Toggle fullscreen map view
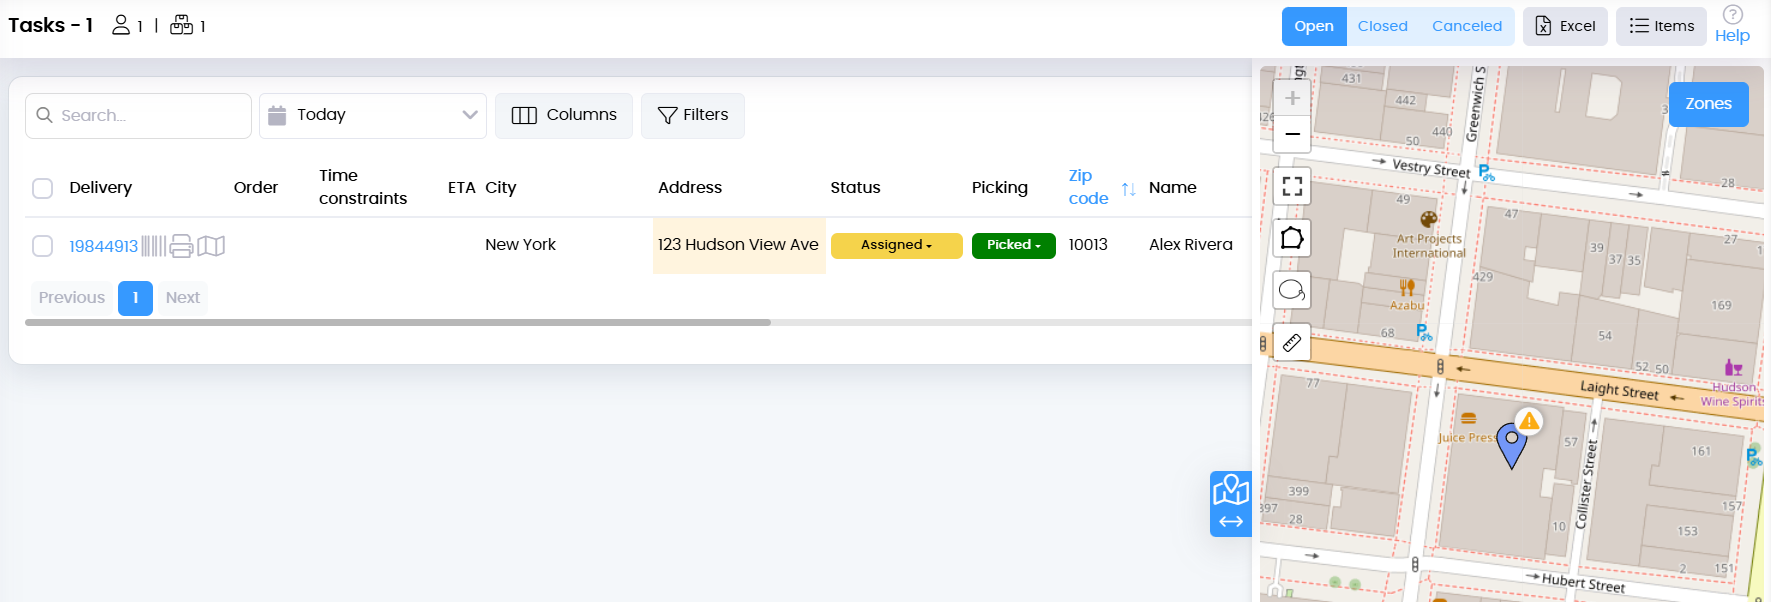The width and height of the screenshot is (1771, 602). [x=1292, y=186]
